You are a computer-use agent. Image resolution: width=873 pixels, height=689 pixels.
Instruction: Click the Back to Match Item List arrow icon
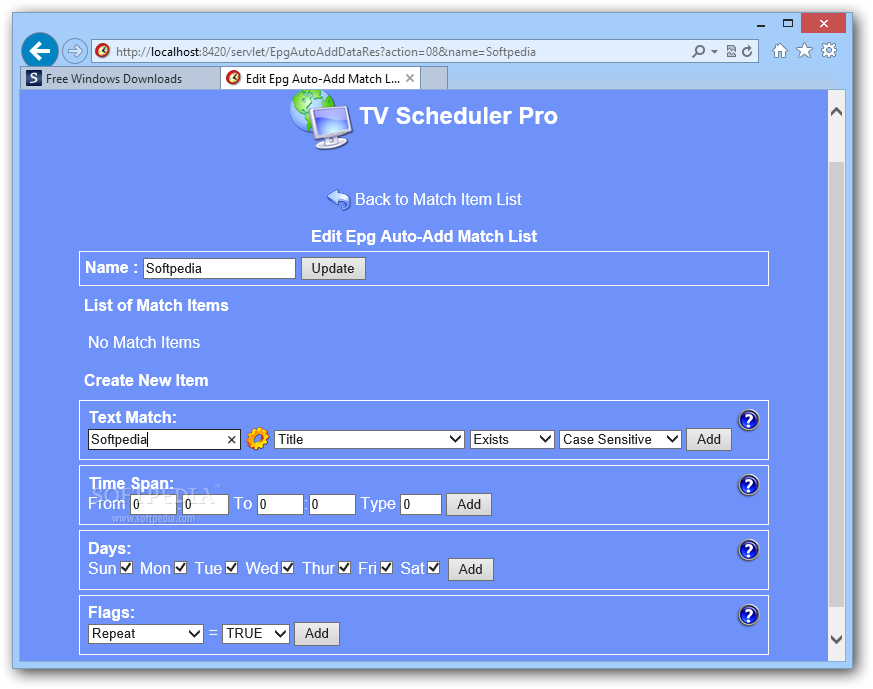tap(339, 199)
